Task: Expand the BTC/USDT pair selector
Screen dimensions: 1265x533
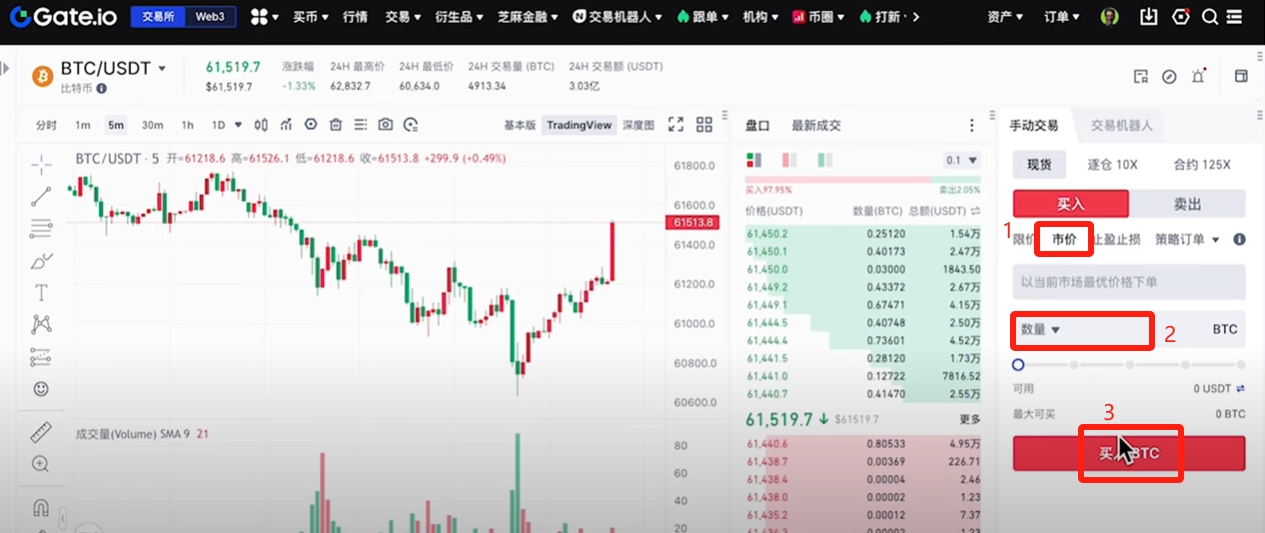Action: [162, 69]
